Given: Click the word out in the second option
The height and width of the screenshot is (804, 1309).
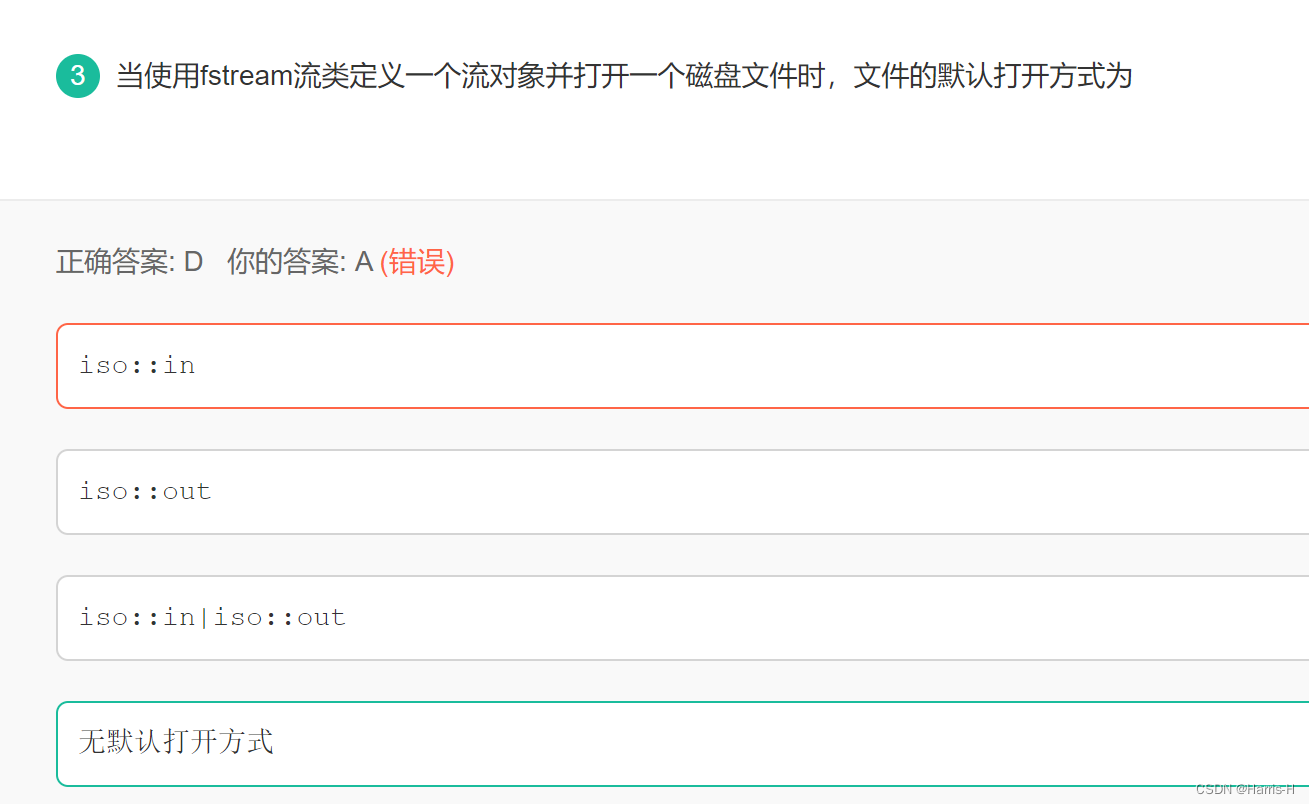Looking at the screenshot, I should (187, 492).
